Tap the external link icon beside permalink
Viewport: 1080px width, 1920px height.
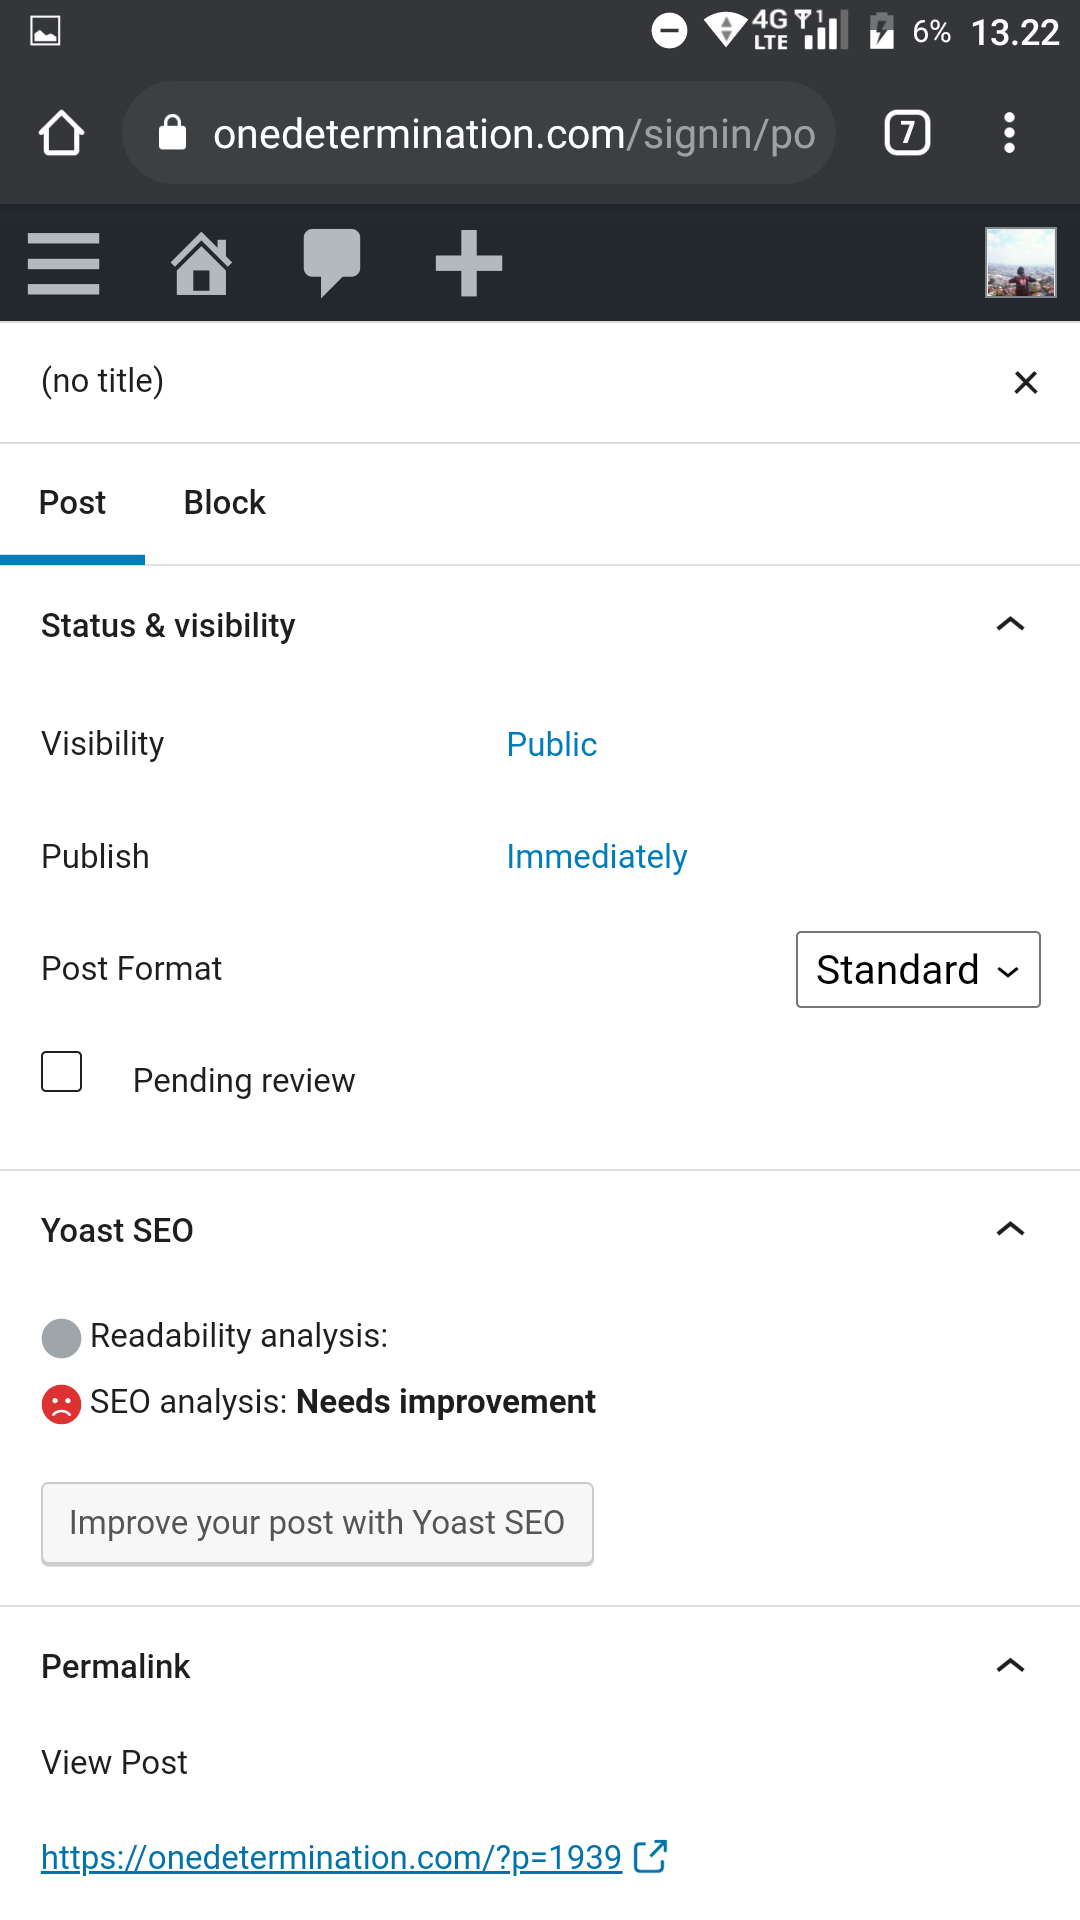651,1856
